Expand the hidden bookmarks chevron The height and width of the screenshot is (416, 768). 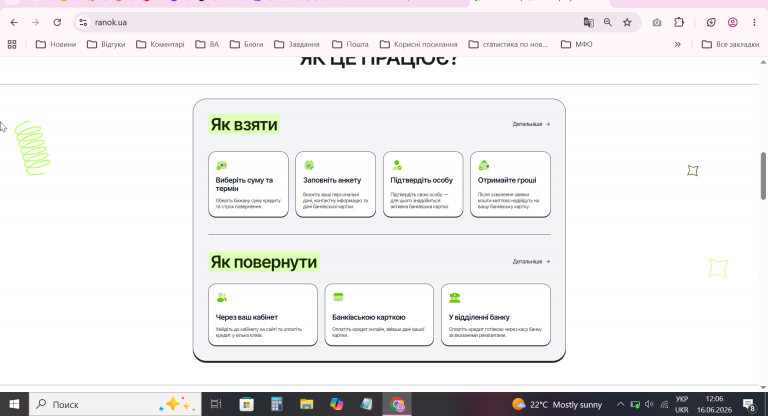click(x=678, y=45)
